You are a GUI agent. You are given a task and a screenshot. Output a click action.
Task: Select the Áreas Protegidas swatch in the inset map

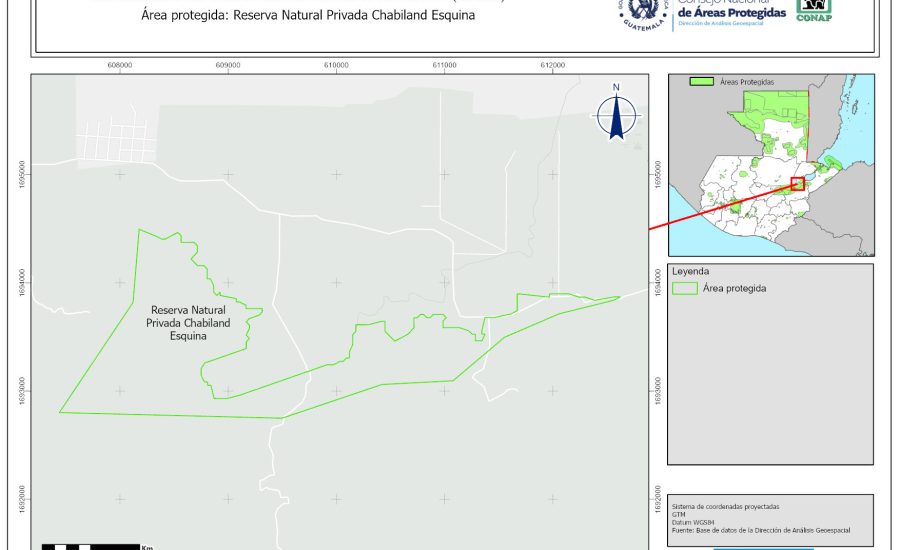(703, 81)
